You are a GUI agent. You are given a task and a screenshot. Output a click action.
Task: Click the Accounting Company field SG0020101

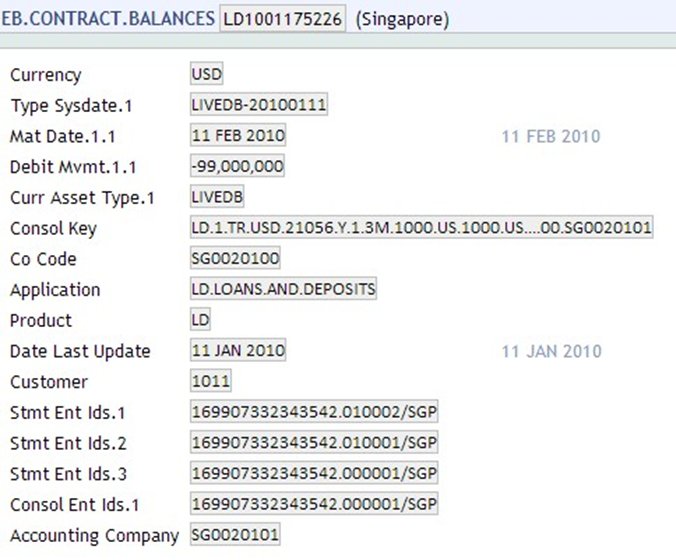click(235, 535)
